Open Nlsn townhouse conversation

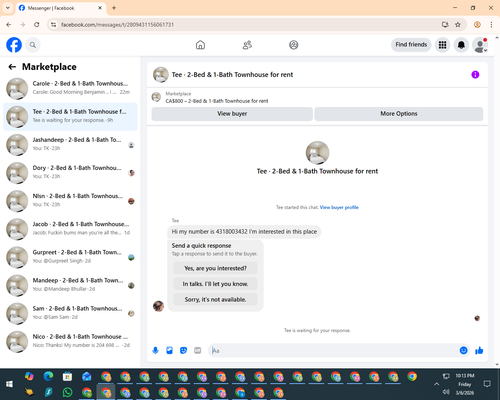[70, 201]
